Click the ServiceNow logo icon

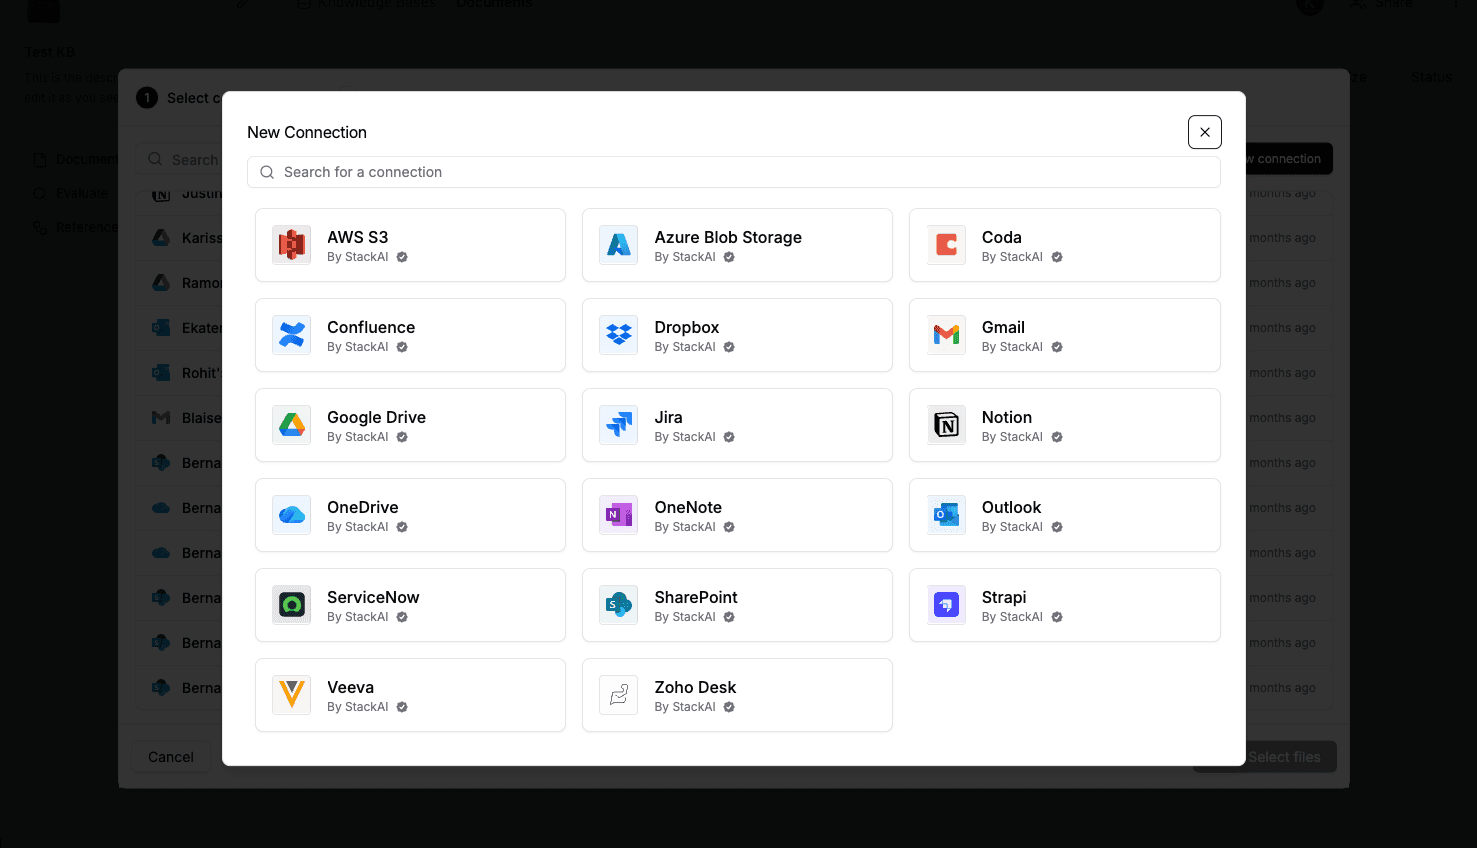point(292,605)
